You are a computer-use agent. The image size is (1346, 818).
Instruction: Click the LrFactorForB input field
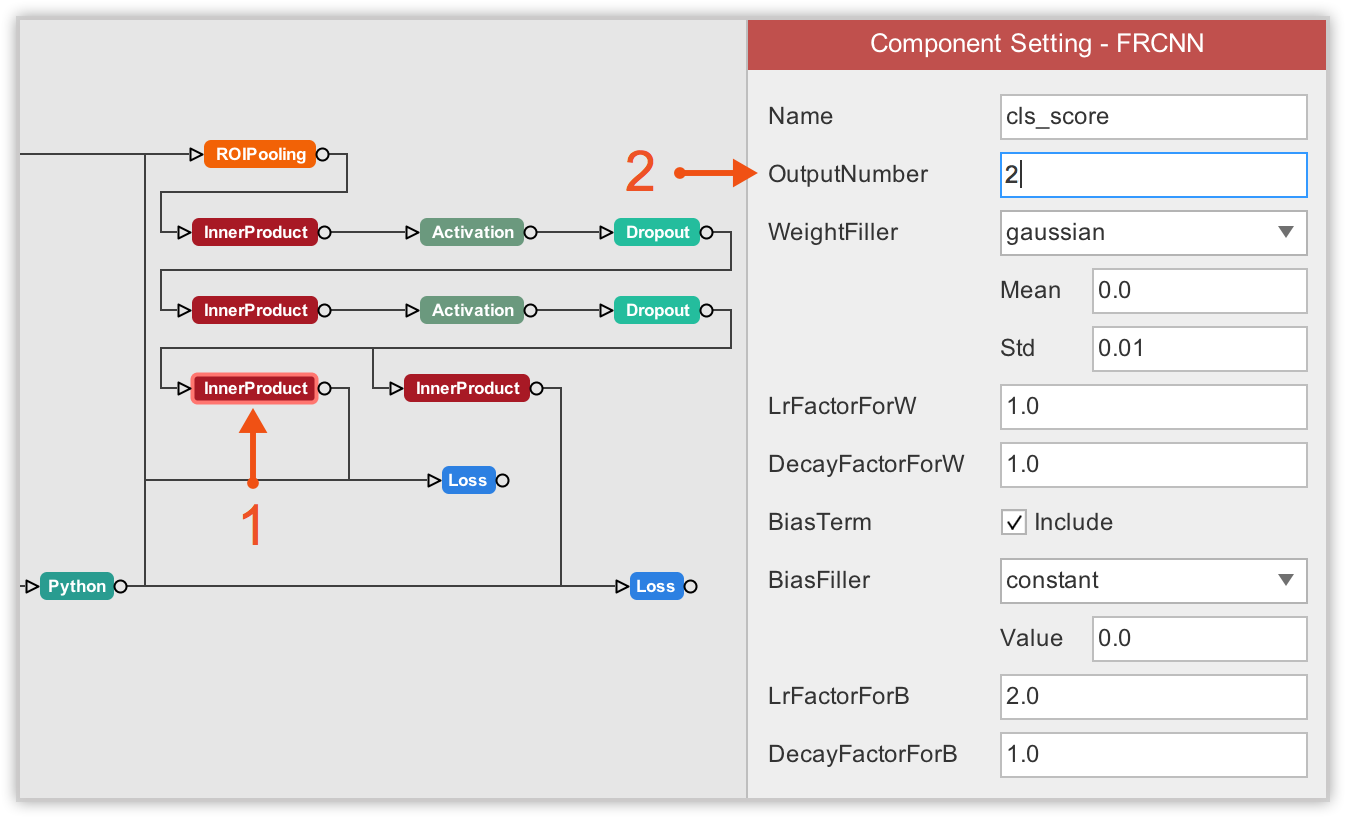pos(1153,696)
